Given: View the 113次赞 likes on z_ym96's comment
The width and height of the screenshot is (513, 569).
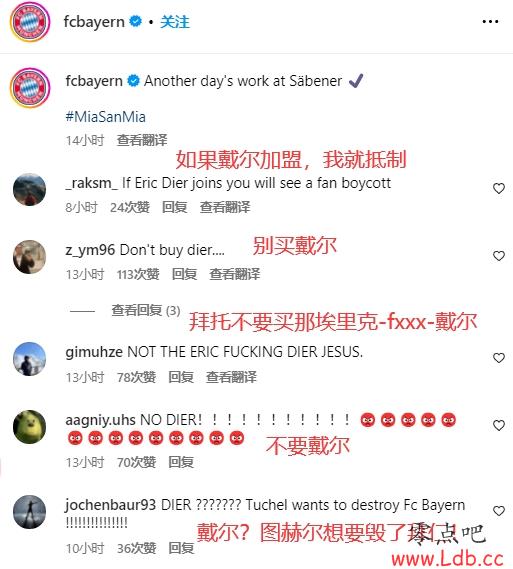Looking at the screenshot, I should [x=138, y=274].
